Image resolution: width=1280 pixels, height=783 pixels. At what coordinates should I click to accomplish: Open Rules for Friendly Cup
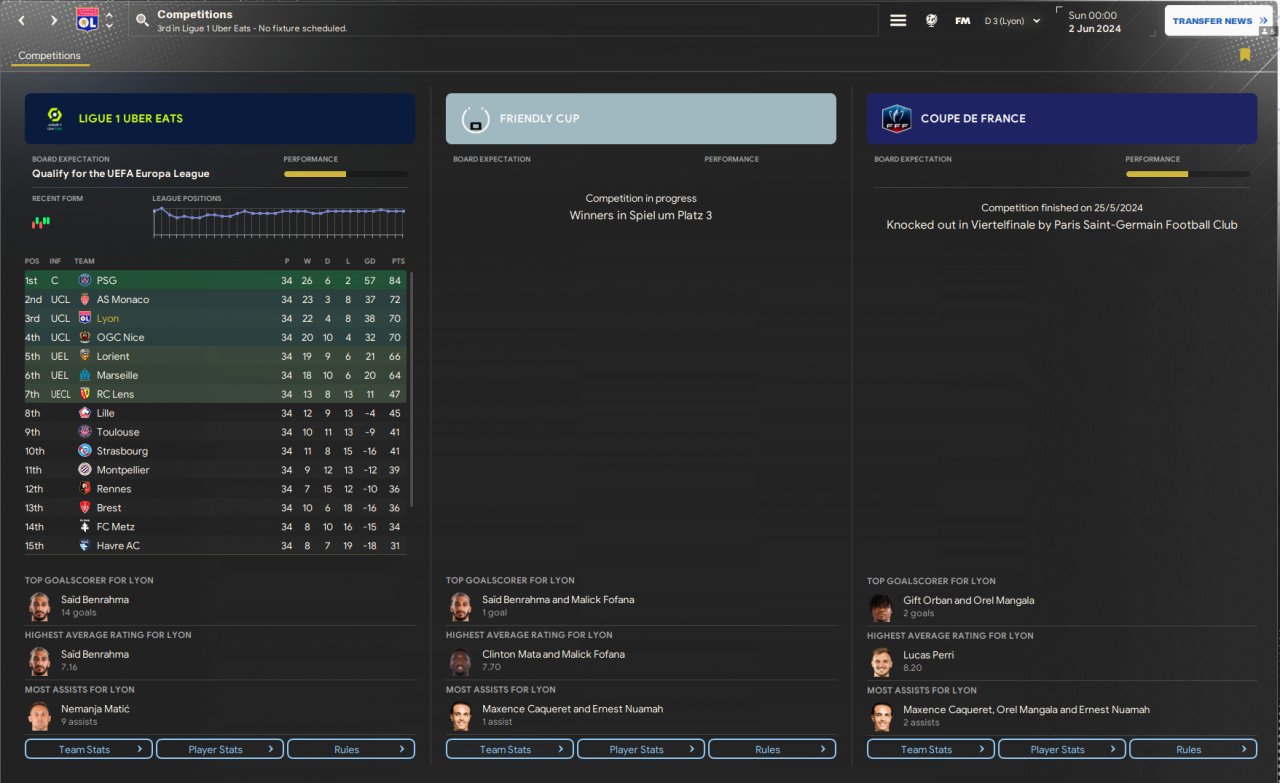(772, 749)
